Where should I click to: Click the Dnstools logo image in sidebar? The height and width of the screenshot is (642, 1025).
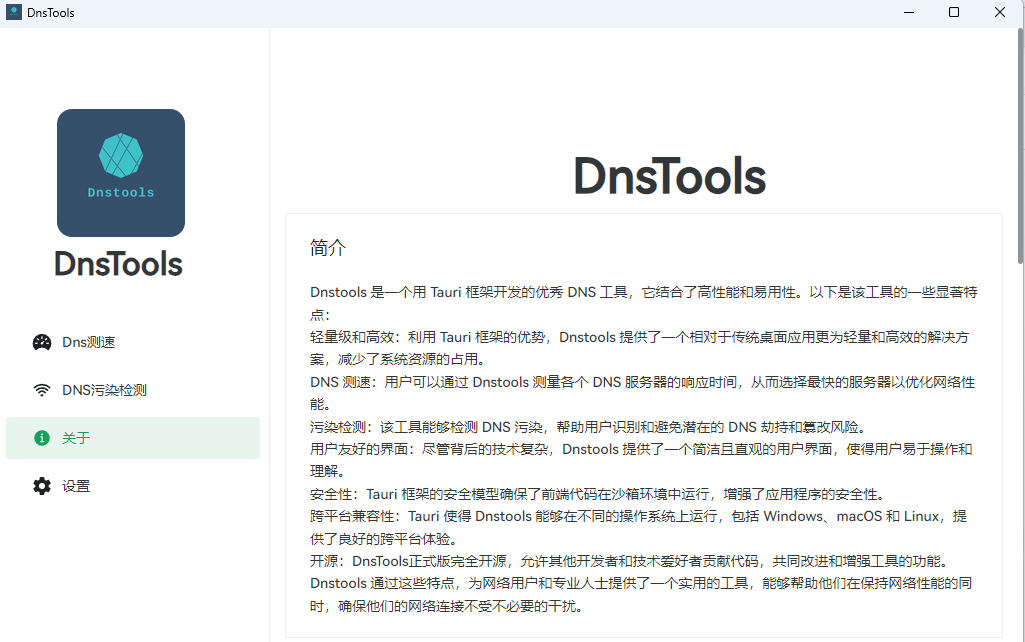pos(121,173)
